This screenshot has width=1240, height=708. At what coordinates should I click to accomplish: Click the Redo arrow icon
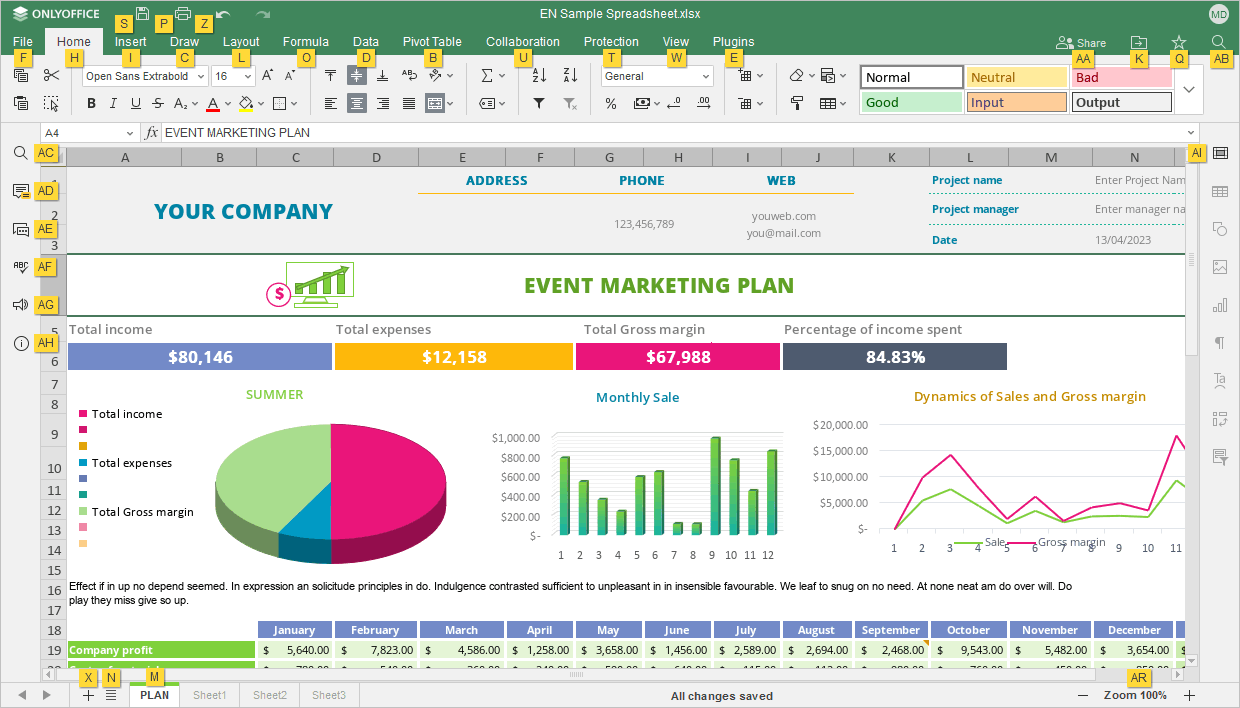(263, 14)
